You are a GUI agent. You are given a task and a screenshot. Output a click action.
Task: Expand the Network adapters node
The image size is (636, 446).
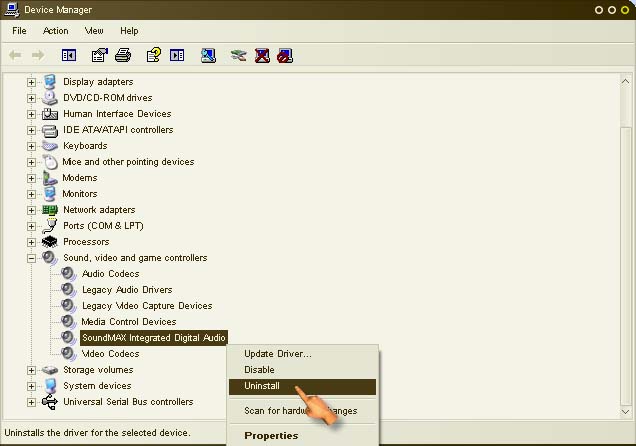tap(32, 210)
